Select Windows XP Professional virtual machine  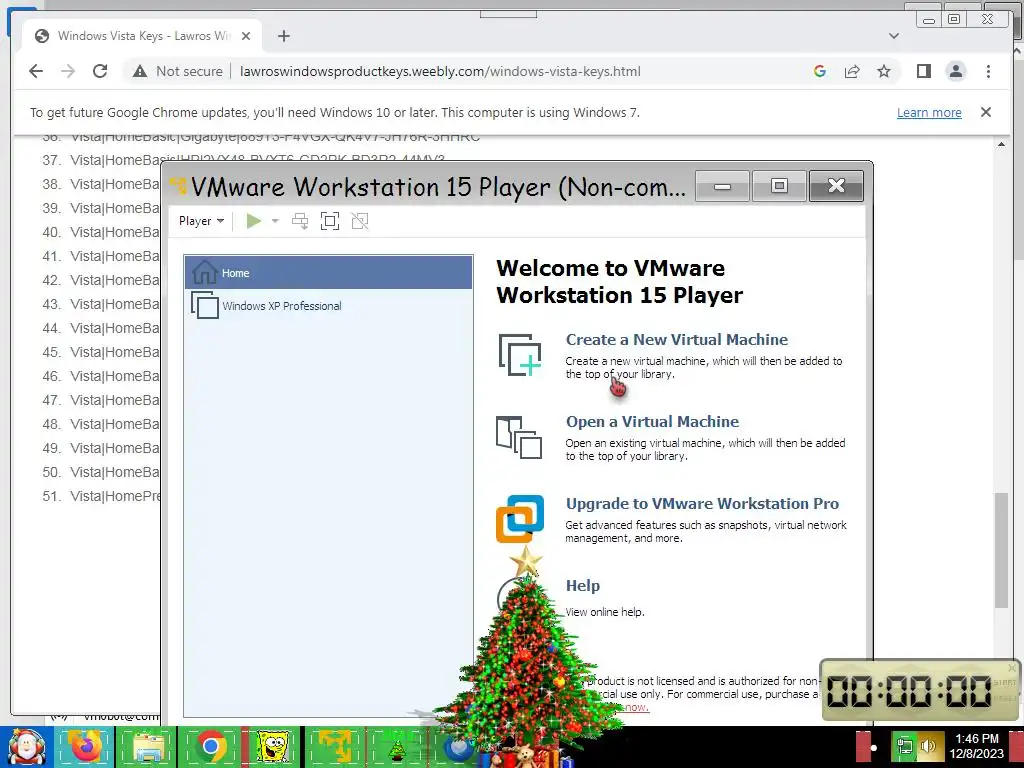pos(328,306)
